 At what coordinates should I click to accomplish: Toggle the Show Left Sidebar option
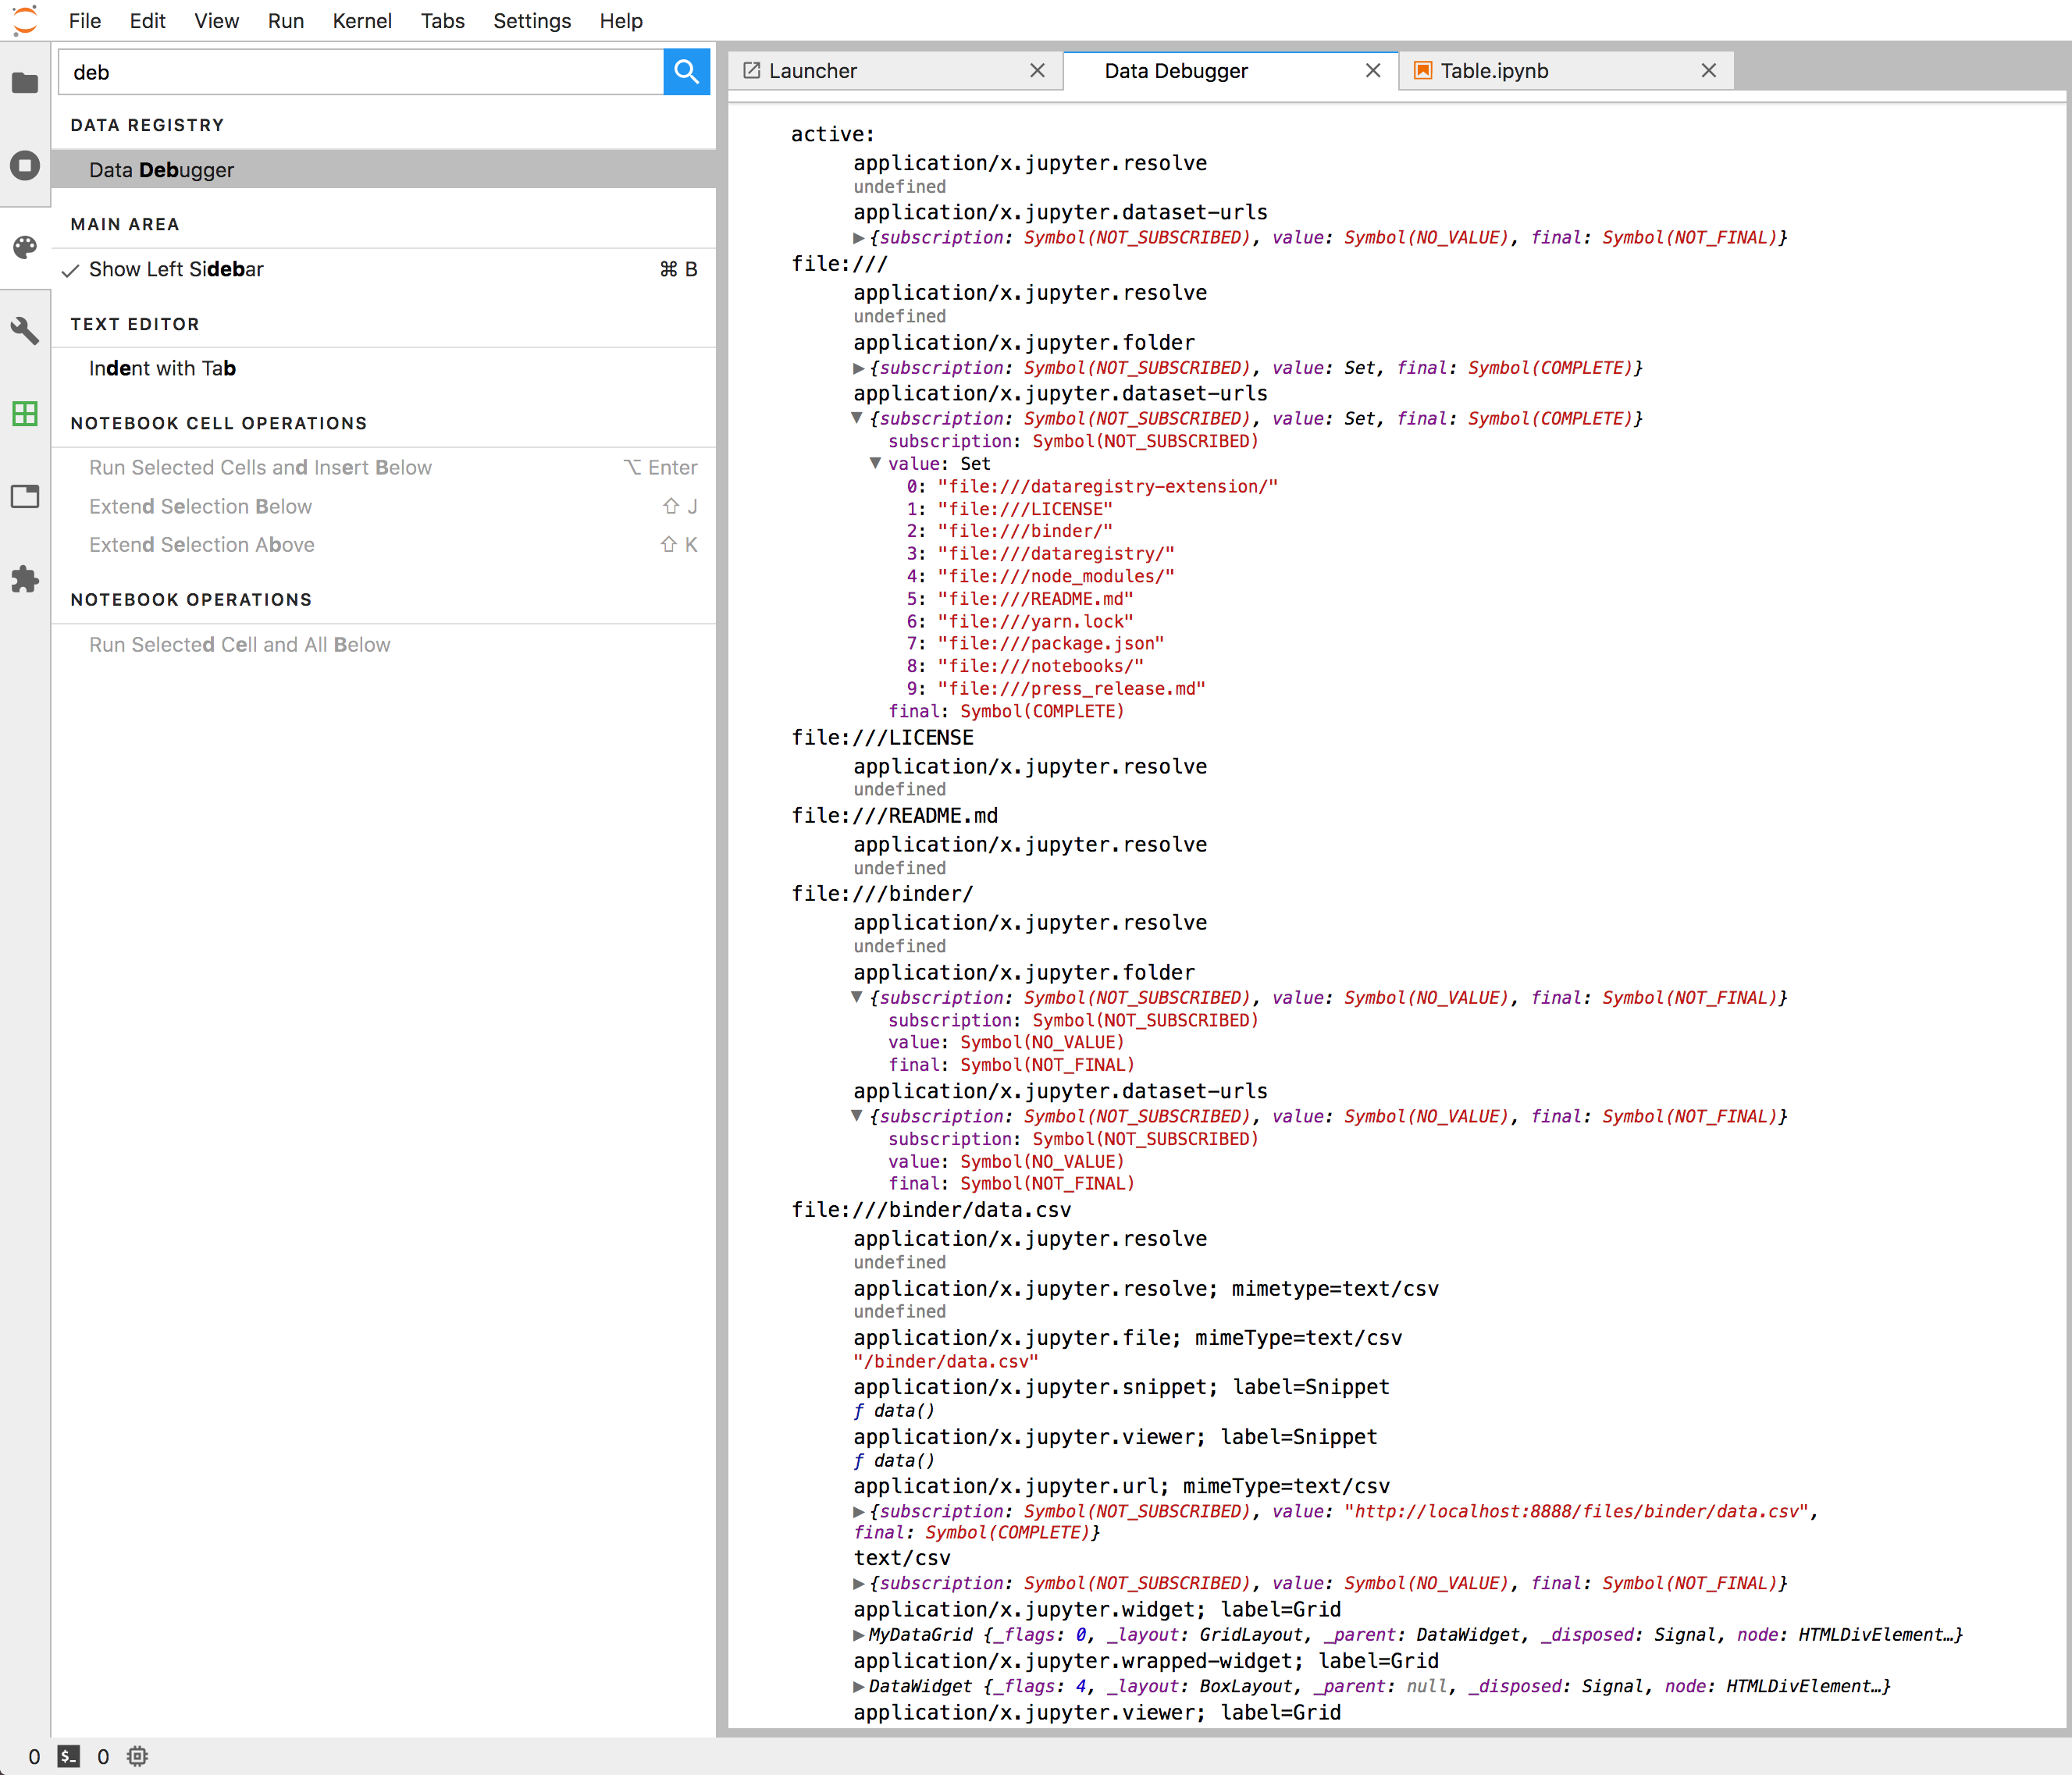click(176, 269)
